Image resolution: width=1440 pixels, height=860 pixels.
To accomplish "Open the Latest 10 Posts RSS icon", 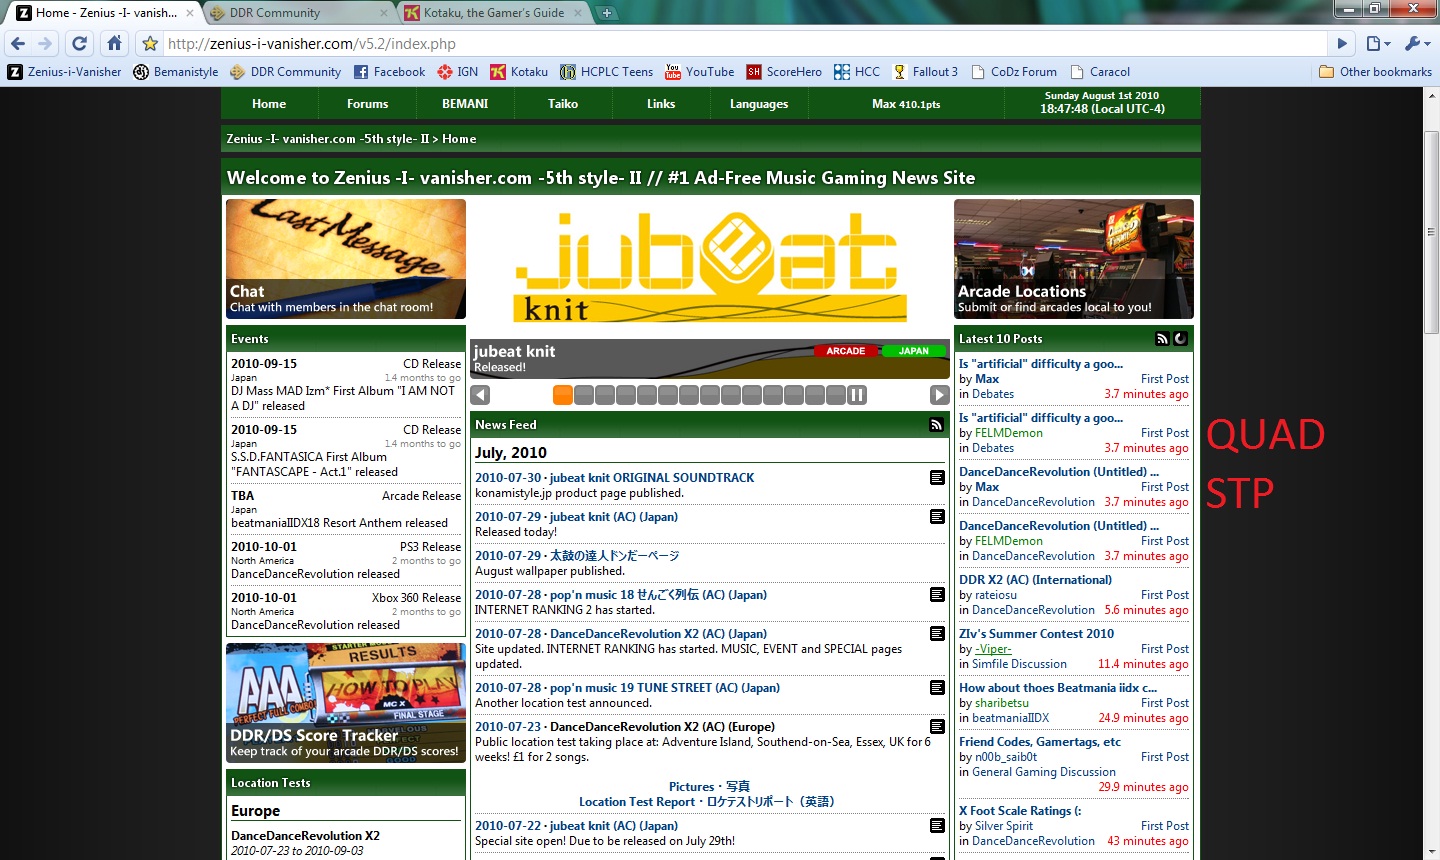I will point(1162,339).
